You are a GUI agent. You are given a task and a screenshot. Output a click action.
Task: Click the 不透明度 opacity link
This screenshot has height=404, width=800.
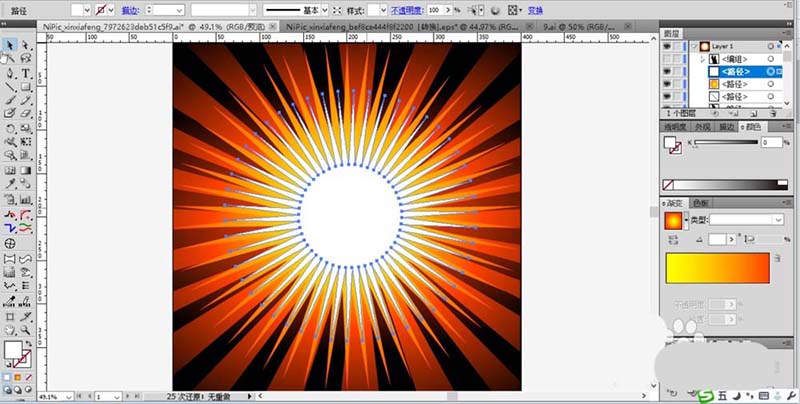(407, 10)
